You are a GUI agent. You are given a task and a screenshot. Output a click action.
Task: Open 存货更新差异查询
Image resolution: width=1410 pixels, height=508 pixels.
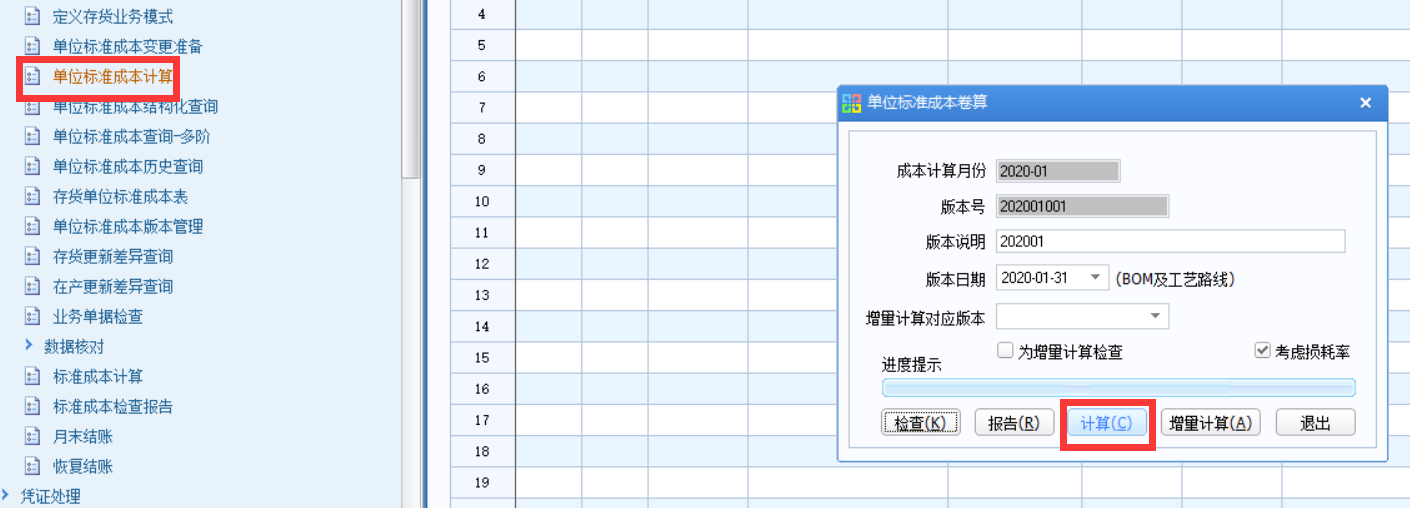coord(113,257)
